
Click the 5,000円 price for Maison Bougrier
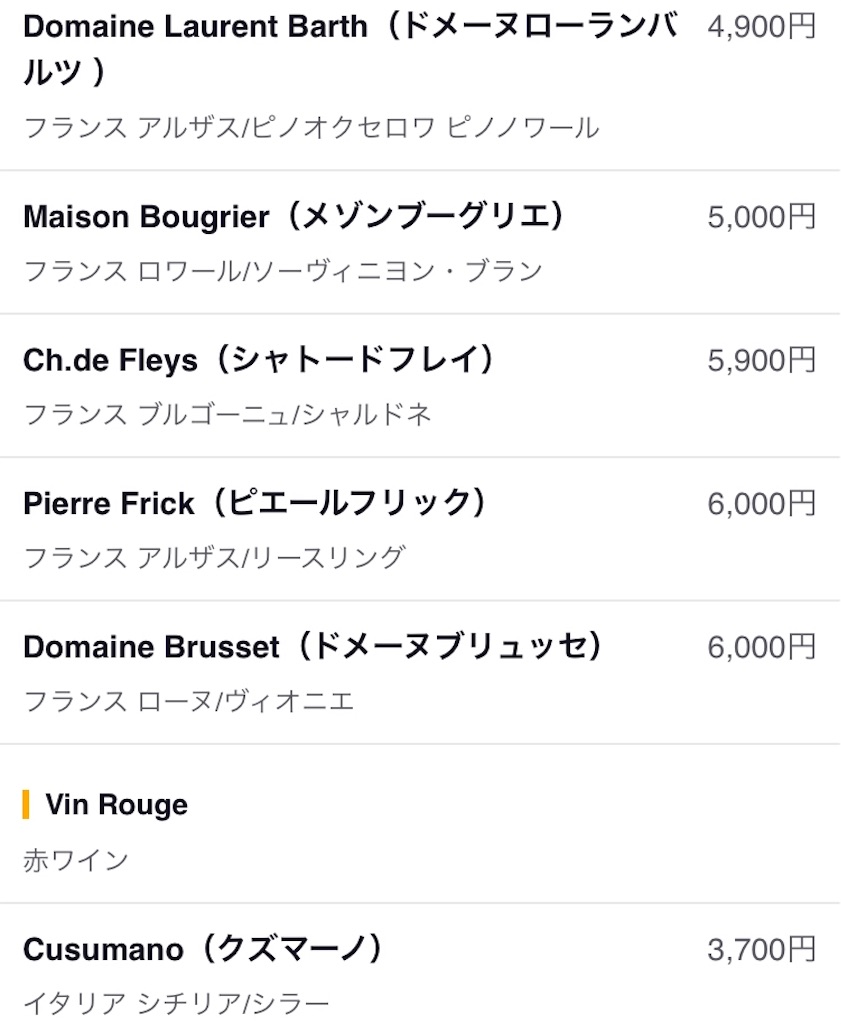click(761, 217)
